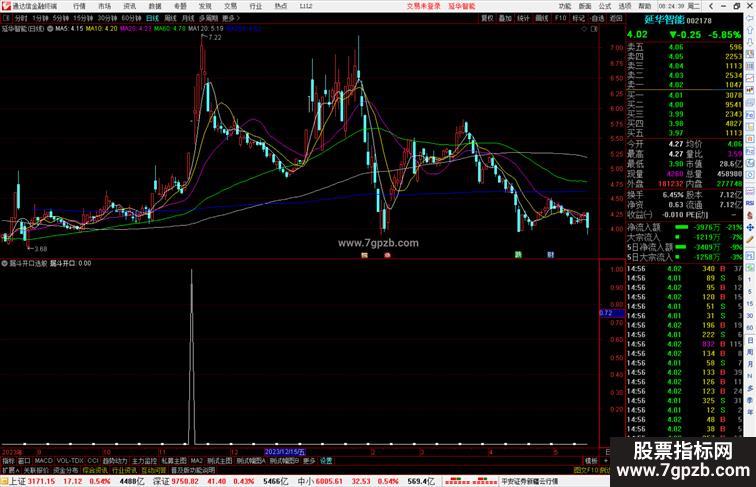Click the 月 period icon in right sidebar

(750, 364)
